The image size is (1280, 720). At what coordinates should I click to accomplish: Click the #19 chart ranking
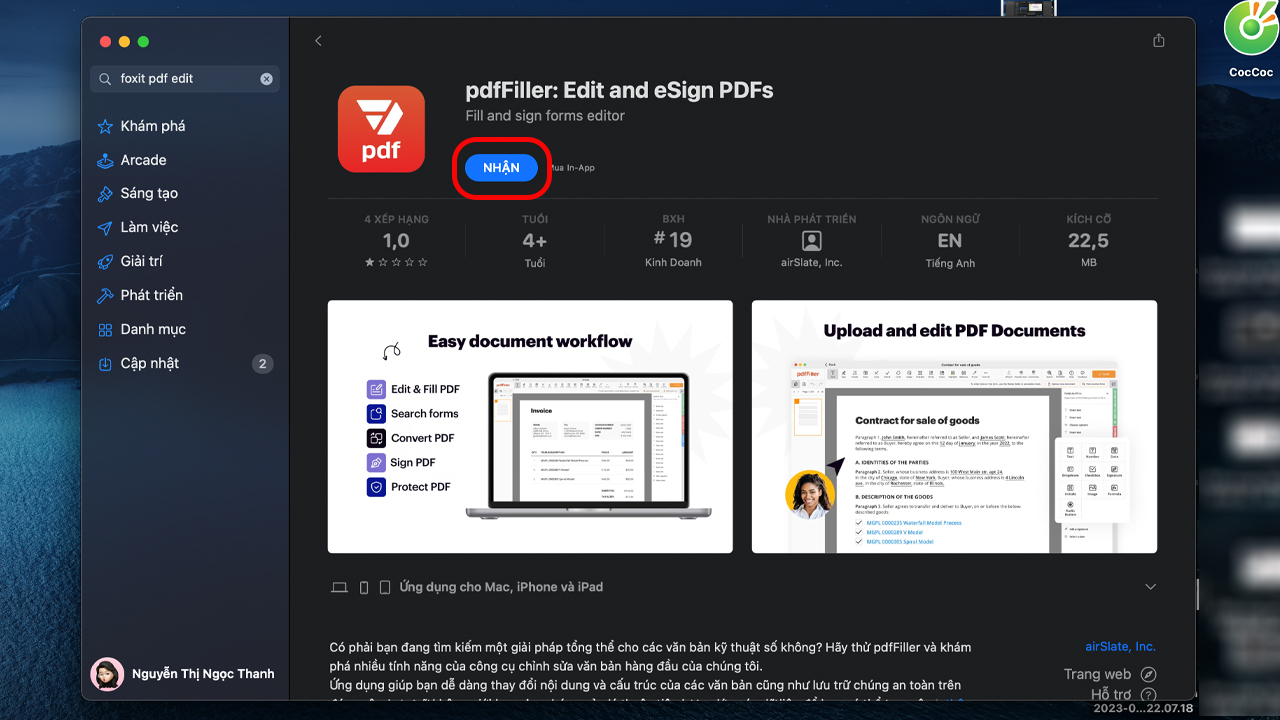[673, 240]
